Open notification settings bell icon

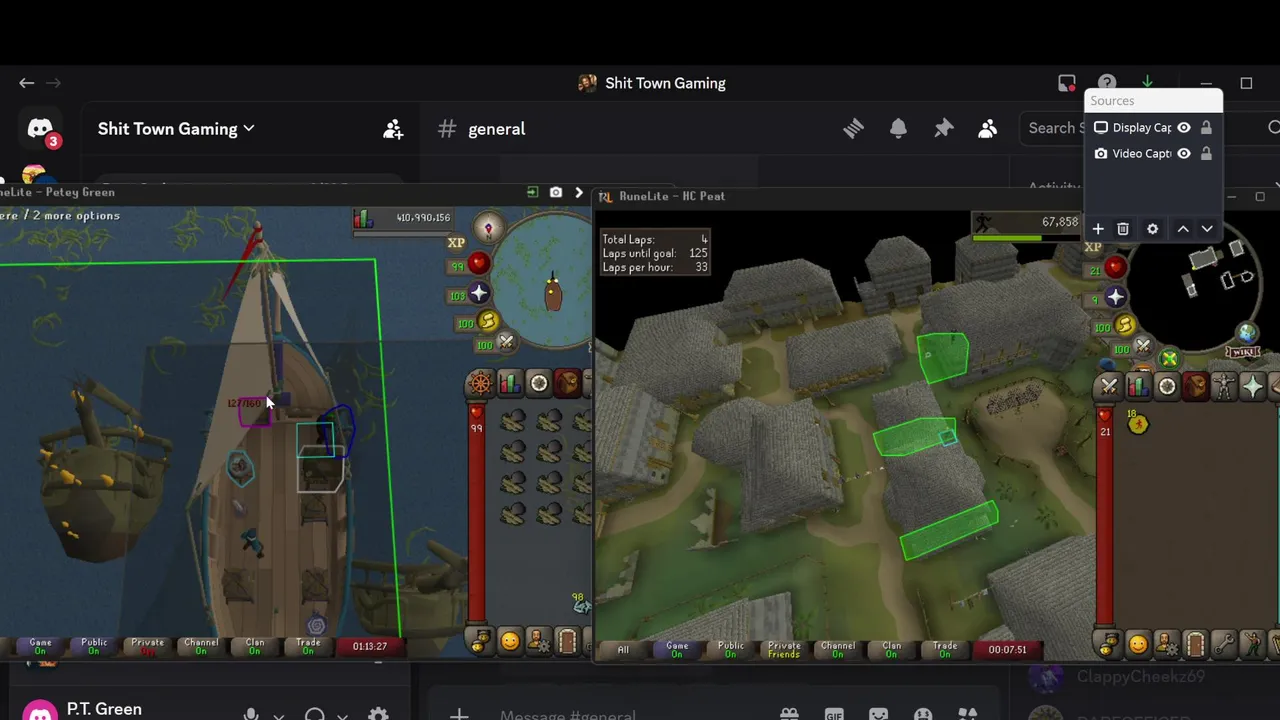(x=898, y=128)
